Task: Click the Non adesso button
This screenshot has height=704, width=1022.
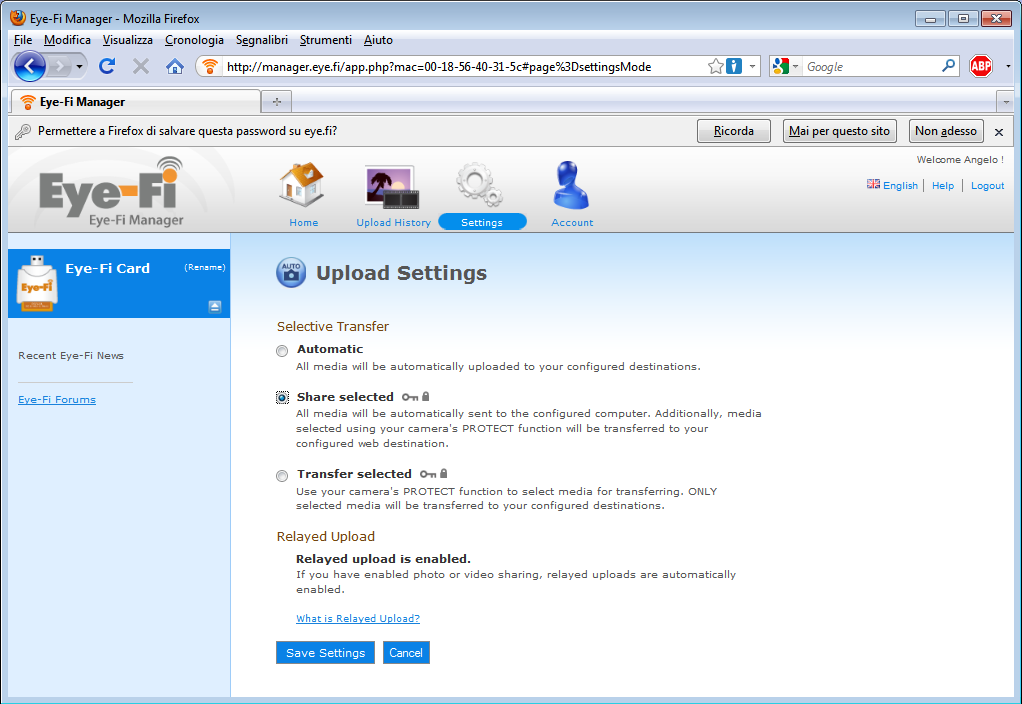Action: (x=946, y=131)
